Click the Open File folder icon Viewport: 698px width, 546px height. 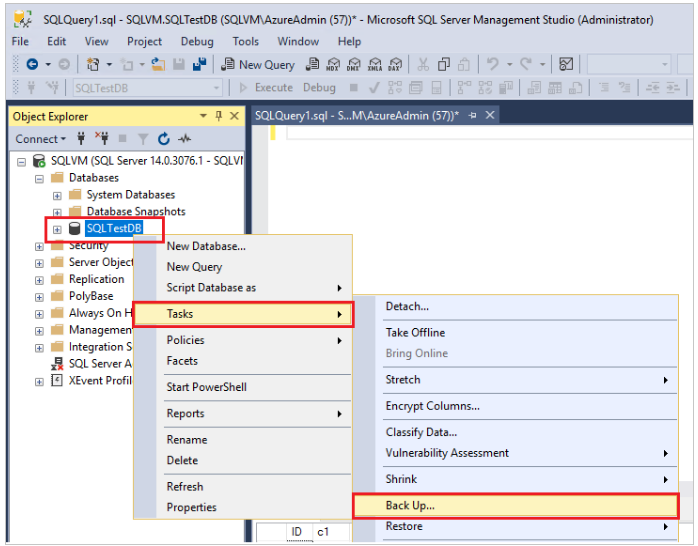pyautogui.click(x=158, y=65)
